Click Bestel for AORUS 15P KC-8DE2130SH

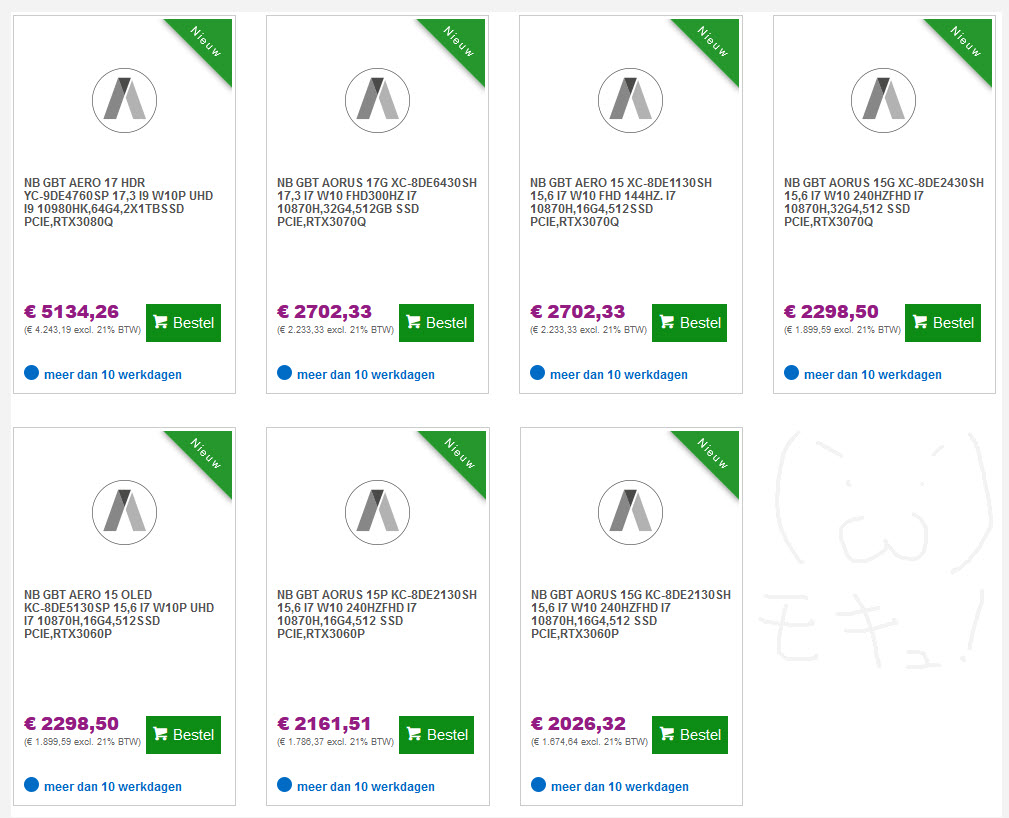point(436,735)
